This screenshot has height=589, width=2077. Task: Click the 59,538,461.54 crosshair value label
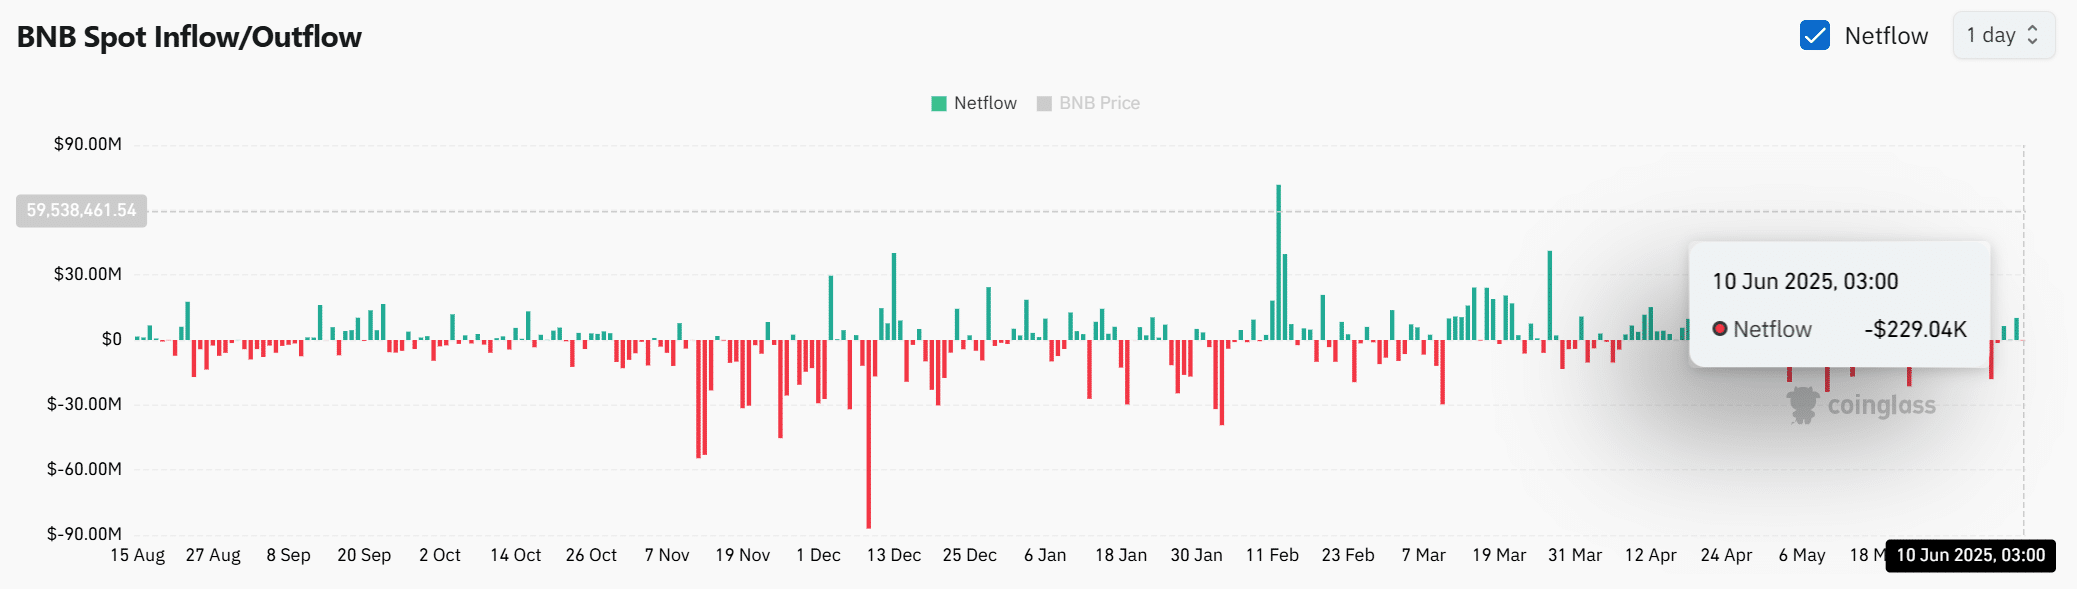tap(81, 210)
